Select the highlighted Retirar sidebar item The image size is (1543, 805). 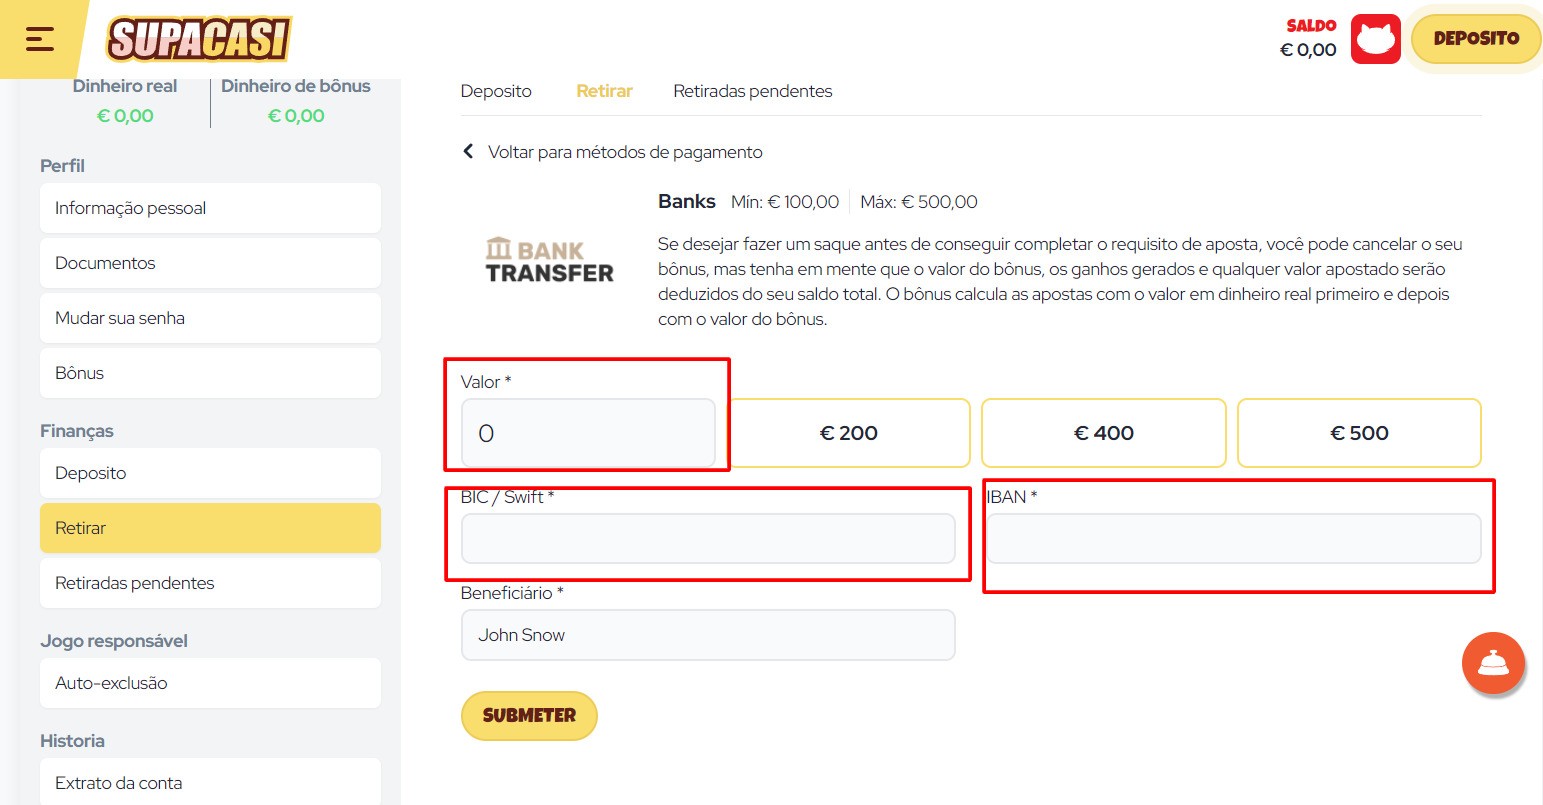click(210, 527)
